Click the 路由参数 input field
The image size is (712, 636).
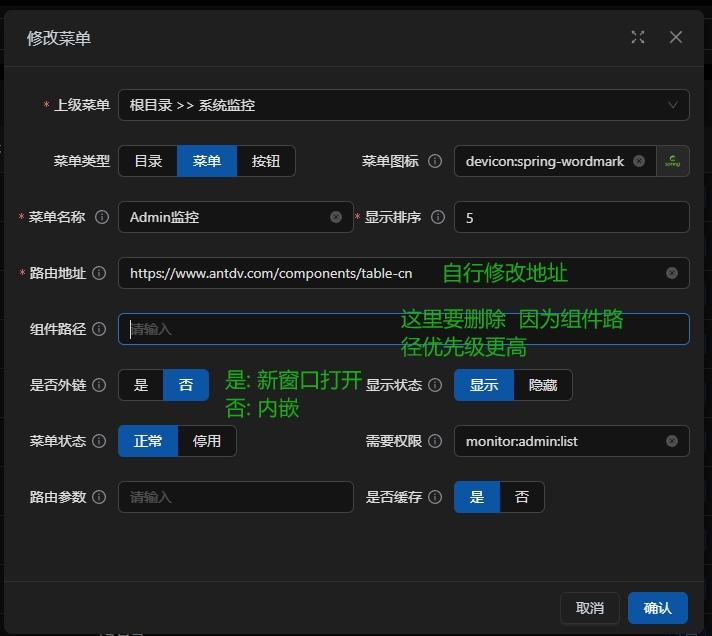click(x=235, y=497)
